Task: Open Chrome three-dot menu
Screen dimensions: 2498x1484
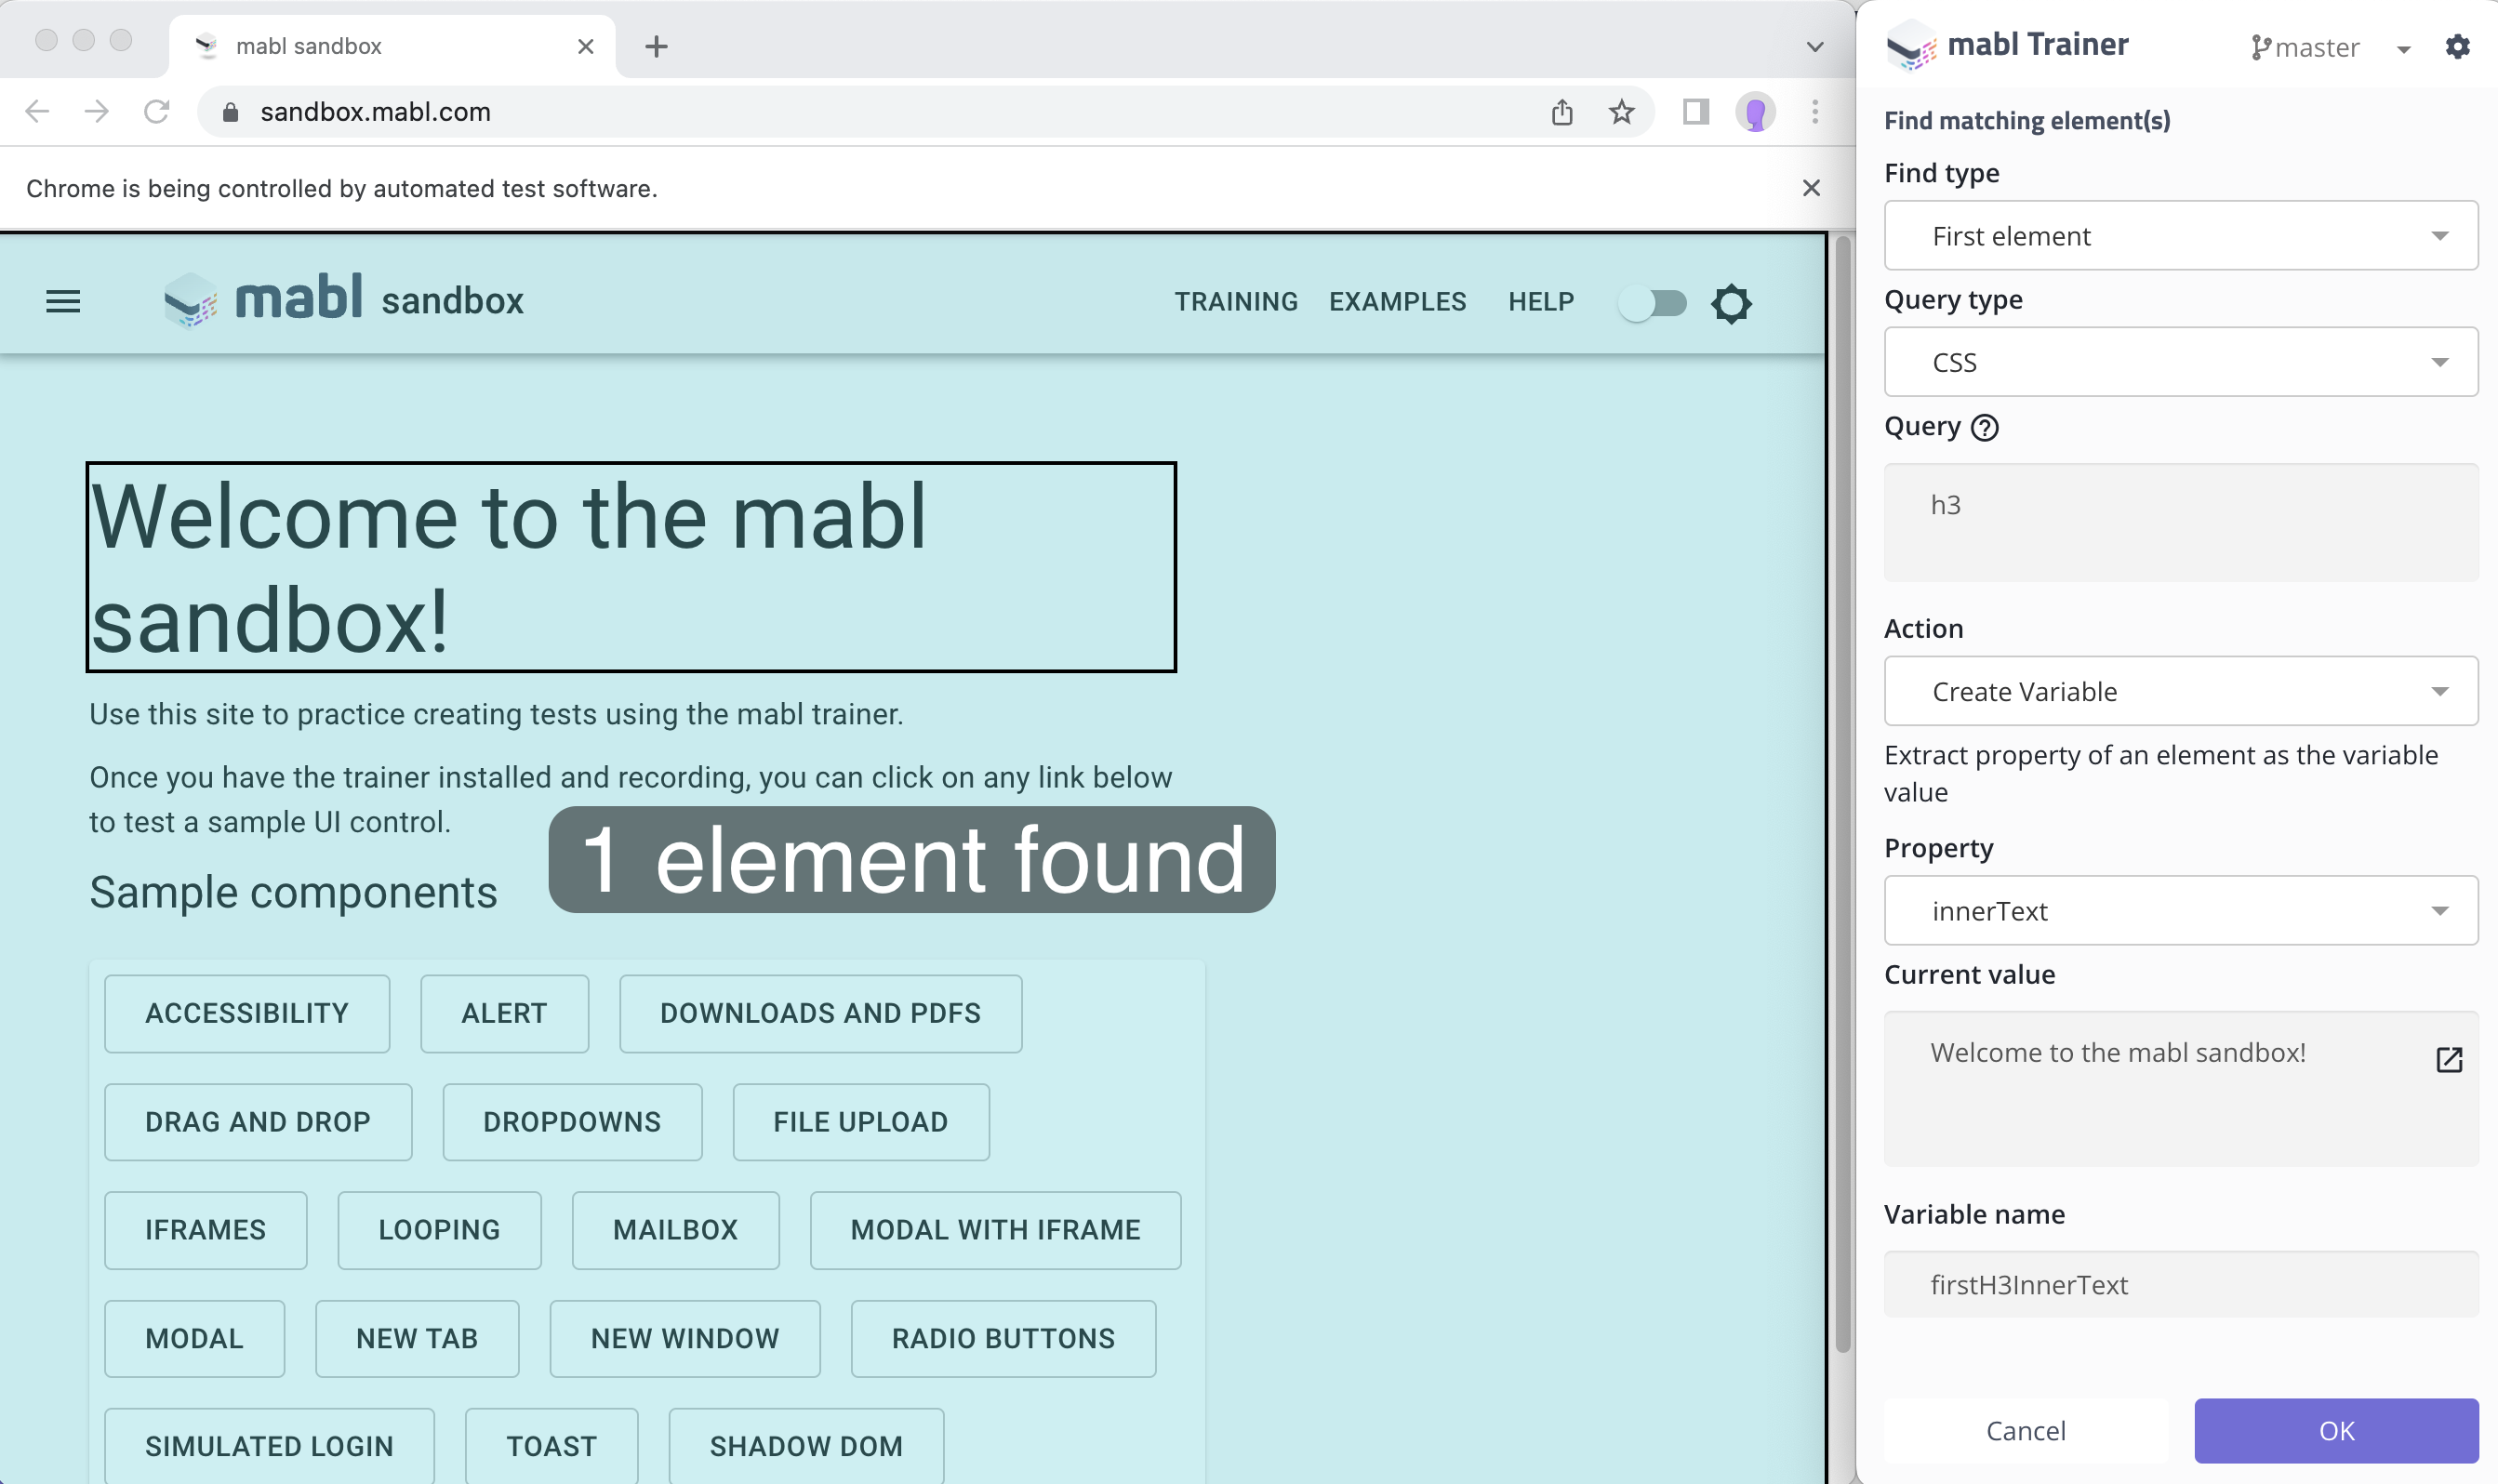Action: 1815,111
